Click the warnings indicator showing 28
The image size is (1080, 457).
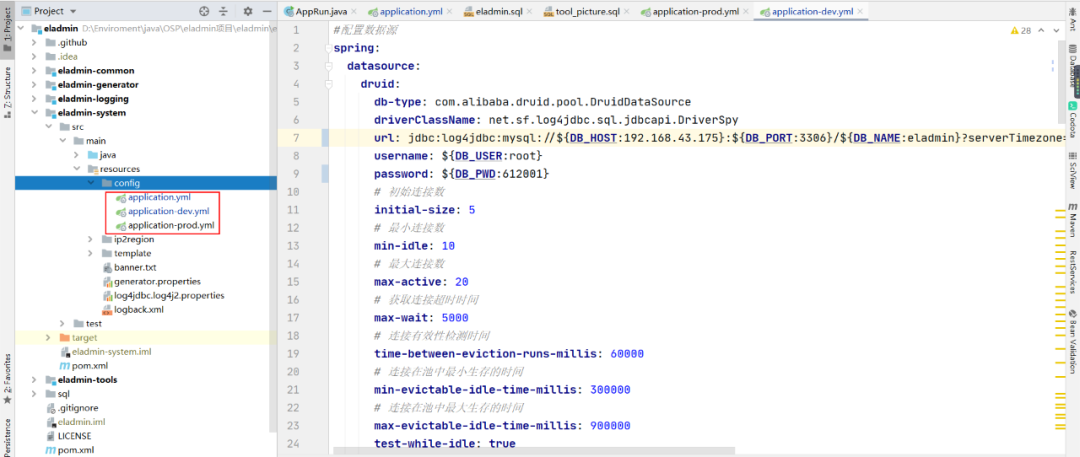[1020, 30]
